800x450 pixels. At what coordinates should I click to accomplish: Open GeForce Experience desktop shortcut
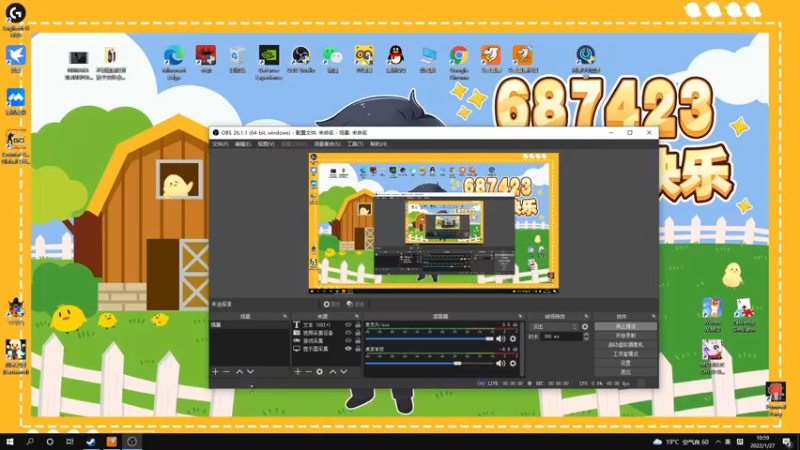[269, 62]
